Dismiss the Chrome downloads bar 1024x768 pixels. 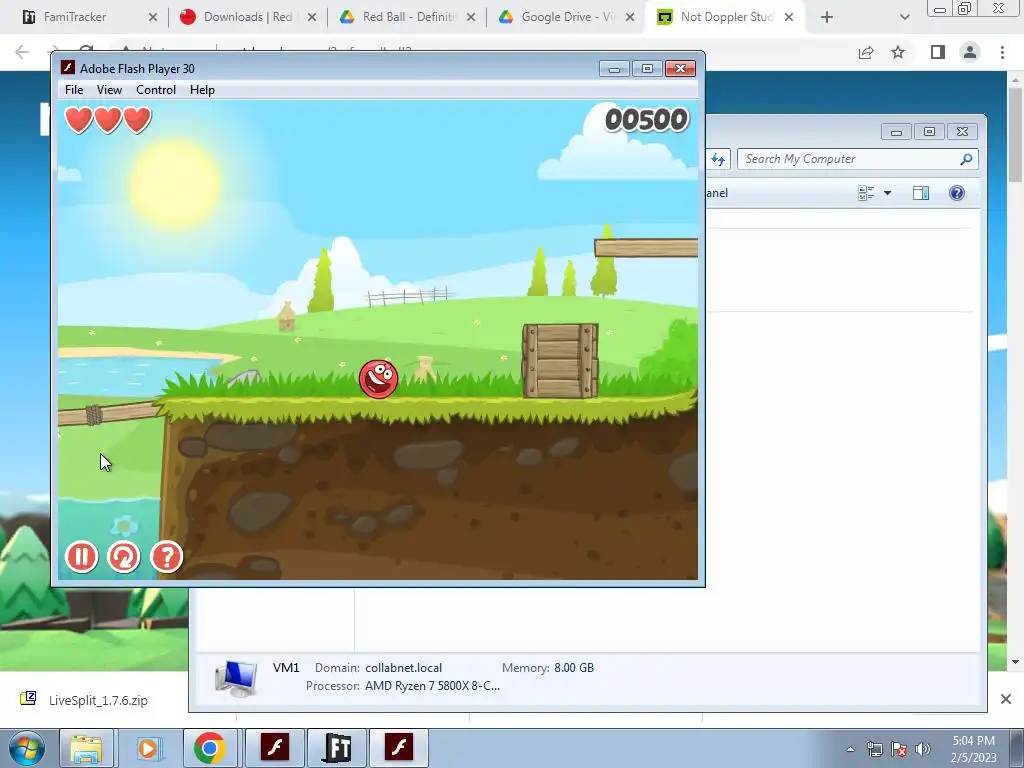click(1006, 699)
